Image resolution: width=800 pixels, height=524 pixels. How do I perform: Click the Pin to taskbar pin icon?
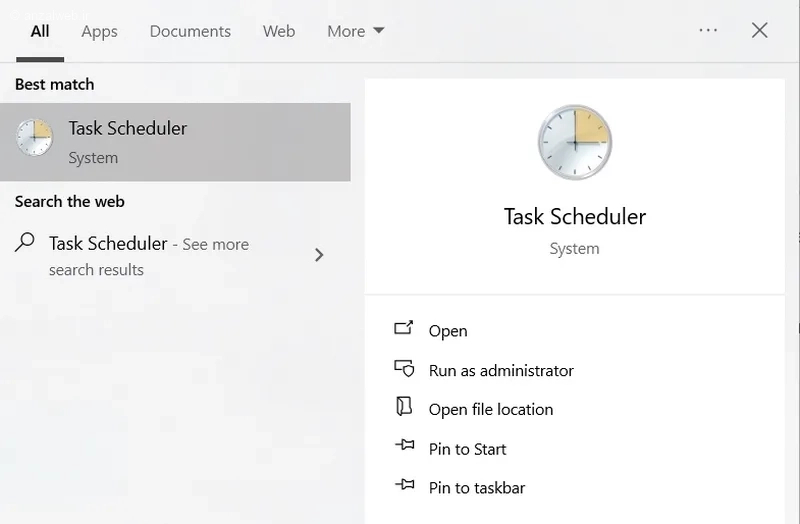(405, 484)
